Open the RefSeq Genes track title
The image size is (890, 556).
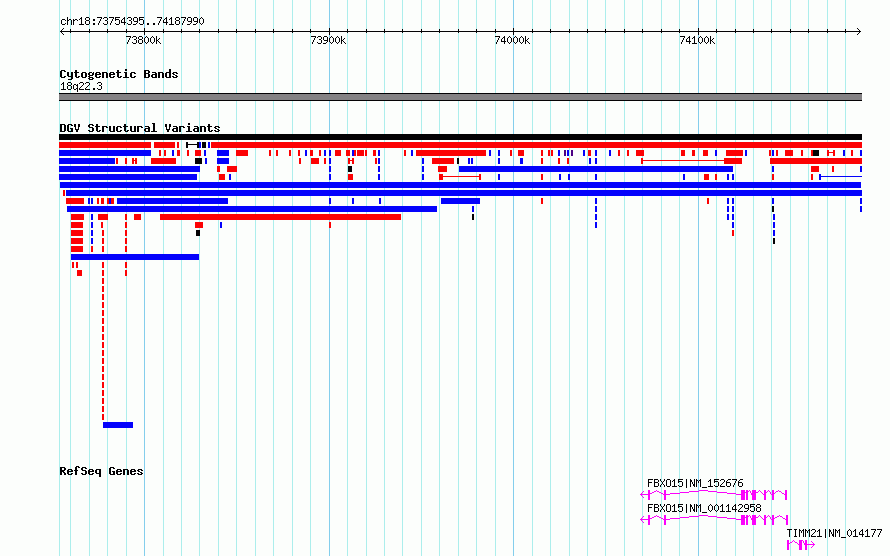coord(101,471)
